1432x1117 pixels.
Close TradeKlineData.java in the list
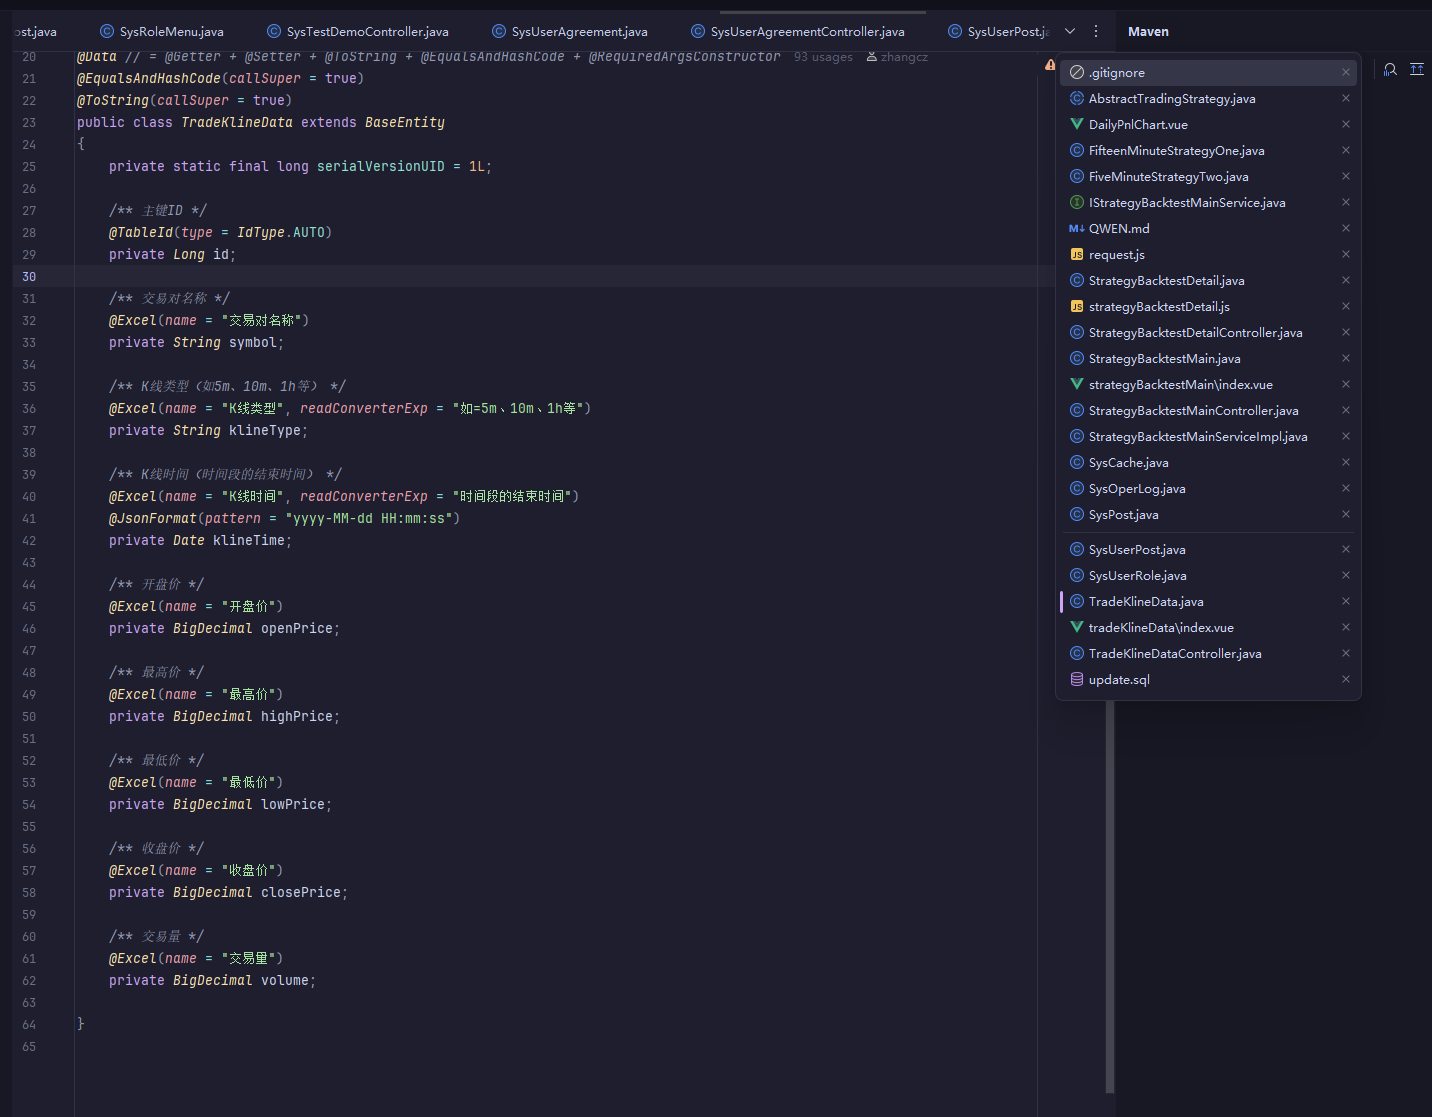(1346, 602)
